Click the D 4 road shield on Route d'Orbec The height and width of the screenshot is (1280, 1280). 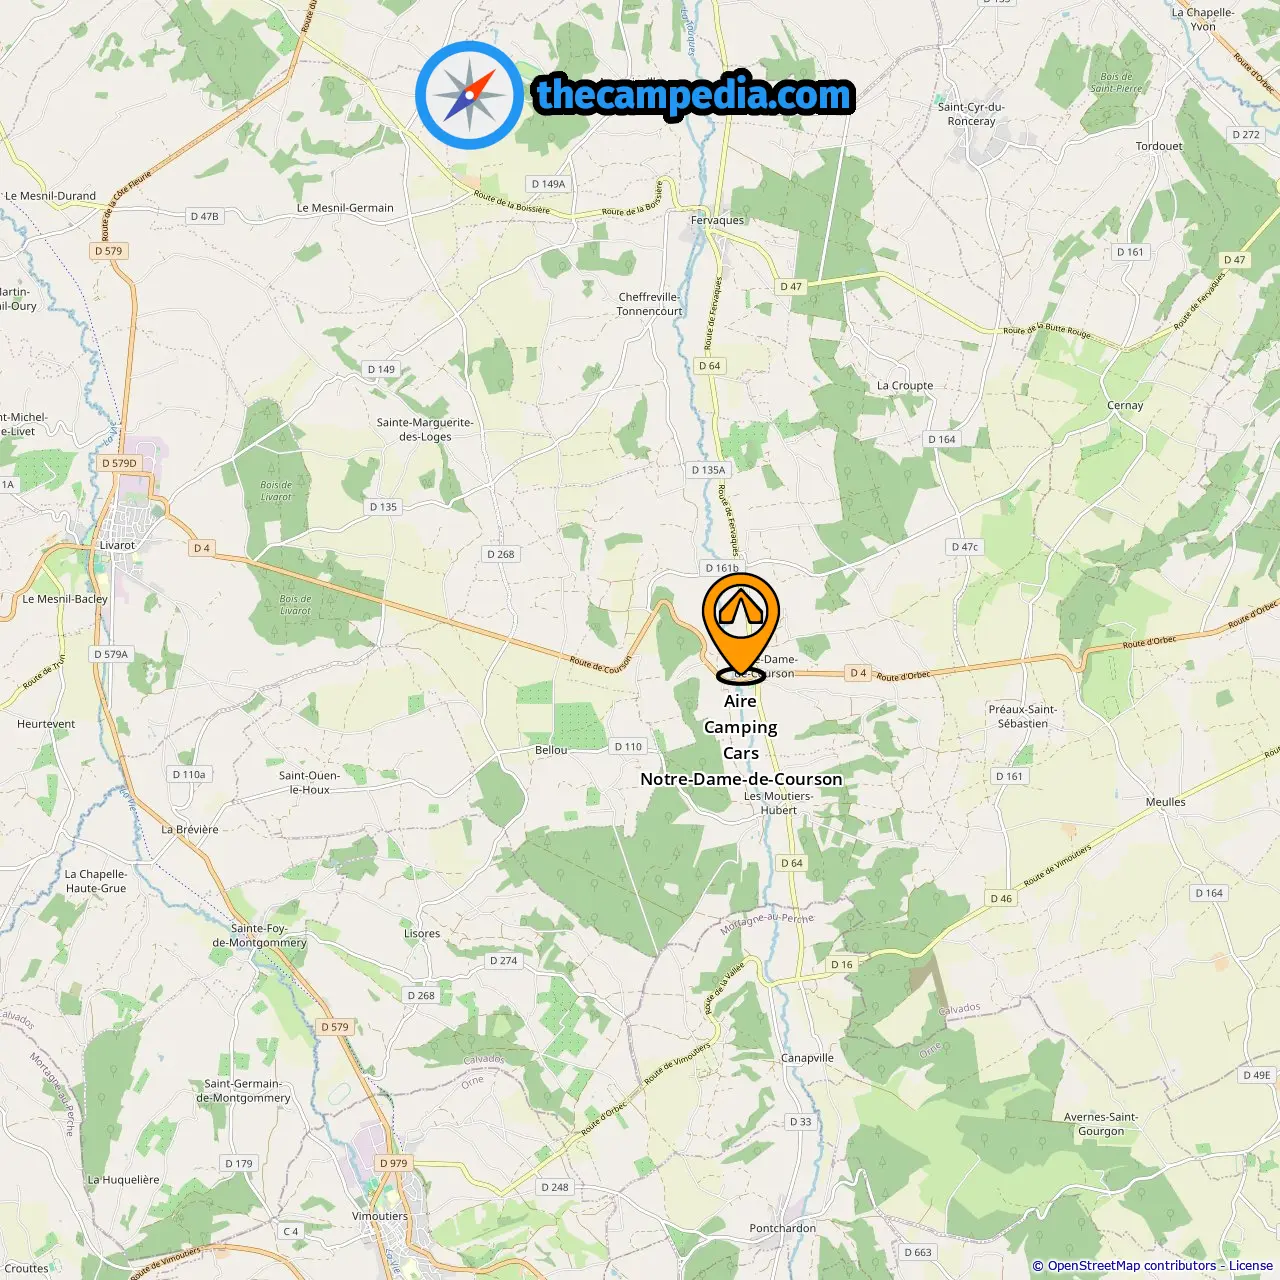tap(858, 673)
